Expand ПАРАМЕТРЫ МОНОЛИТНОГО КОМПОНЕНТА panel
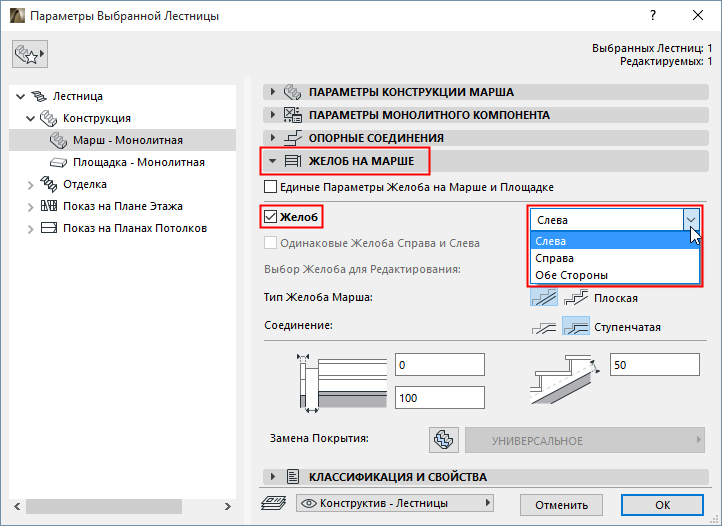Screen dimensions: 722x526 (x=273, y=115)
